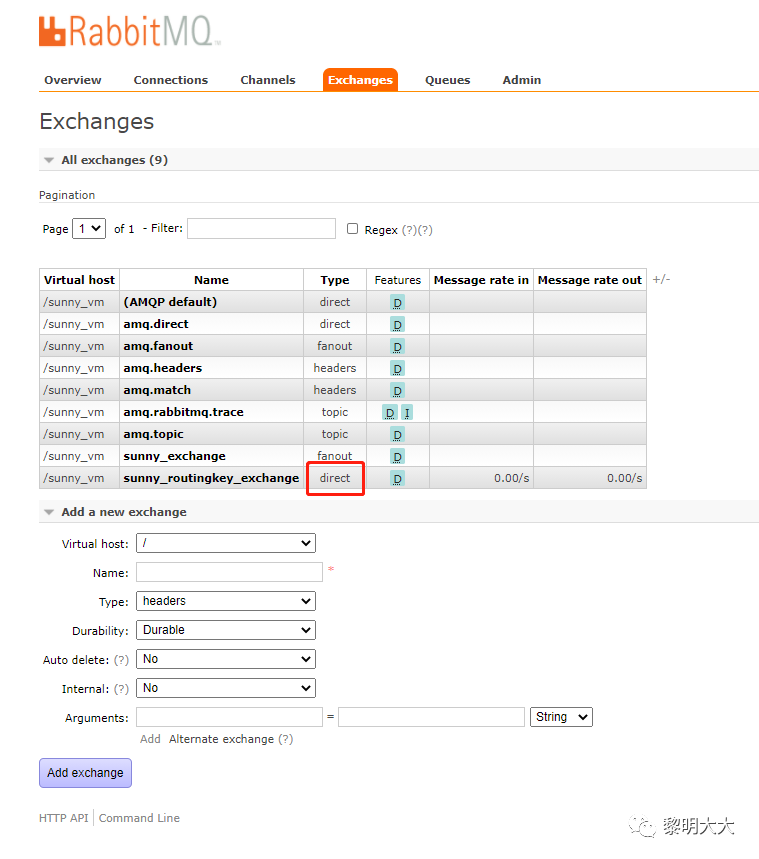Click the D durable badge for amq.direct
This screenshot has width=759, height=859.
(x=397, y=325)
